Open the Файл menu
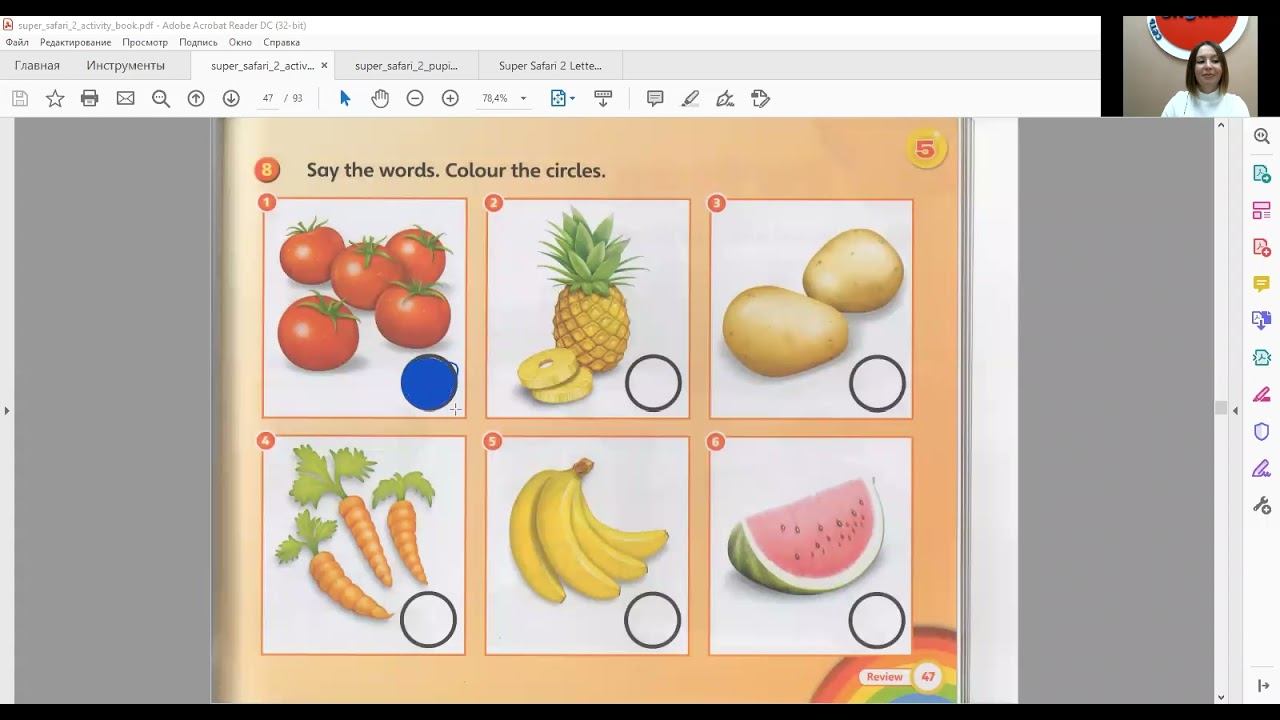1280x720 pixels. tap(17, 42)
